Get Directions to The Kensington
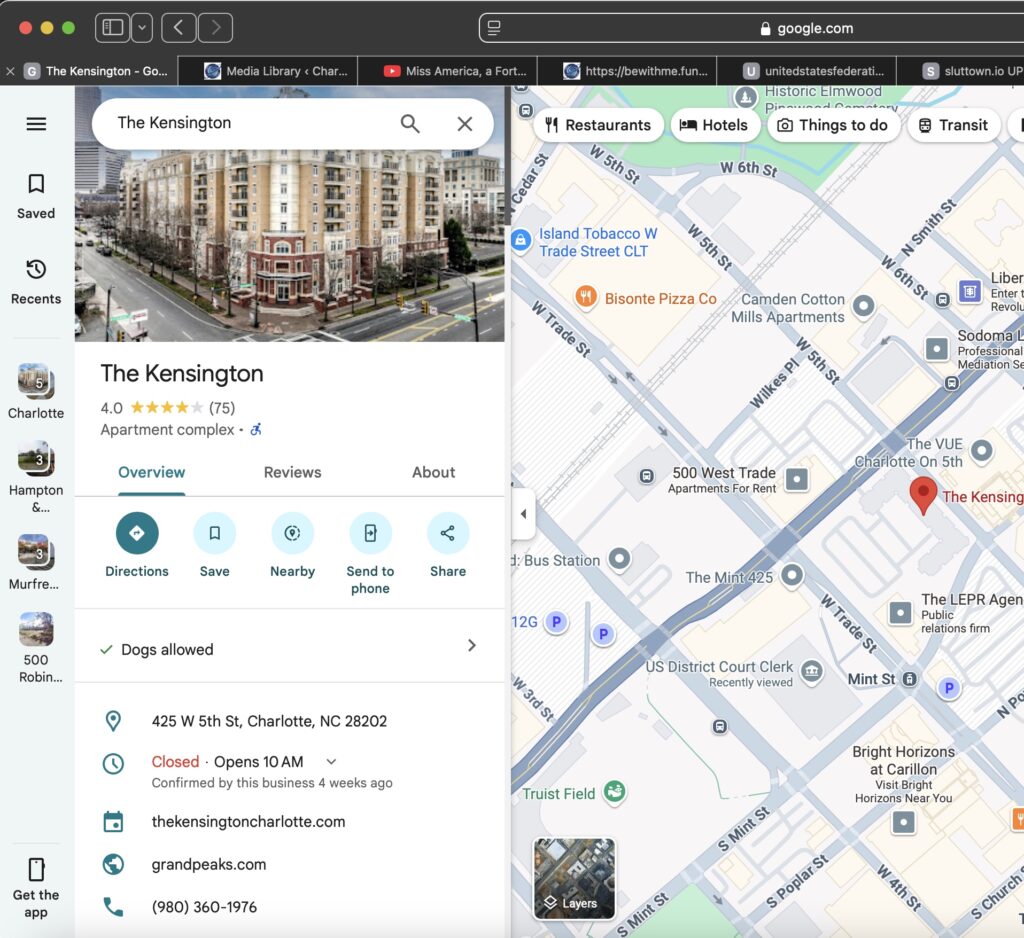Image resolution: width=1024 pixels, height=938 pixels. pyautogui.click(x=136, y=545)
